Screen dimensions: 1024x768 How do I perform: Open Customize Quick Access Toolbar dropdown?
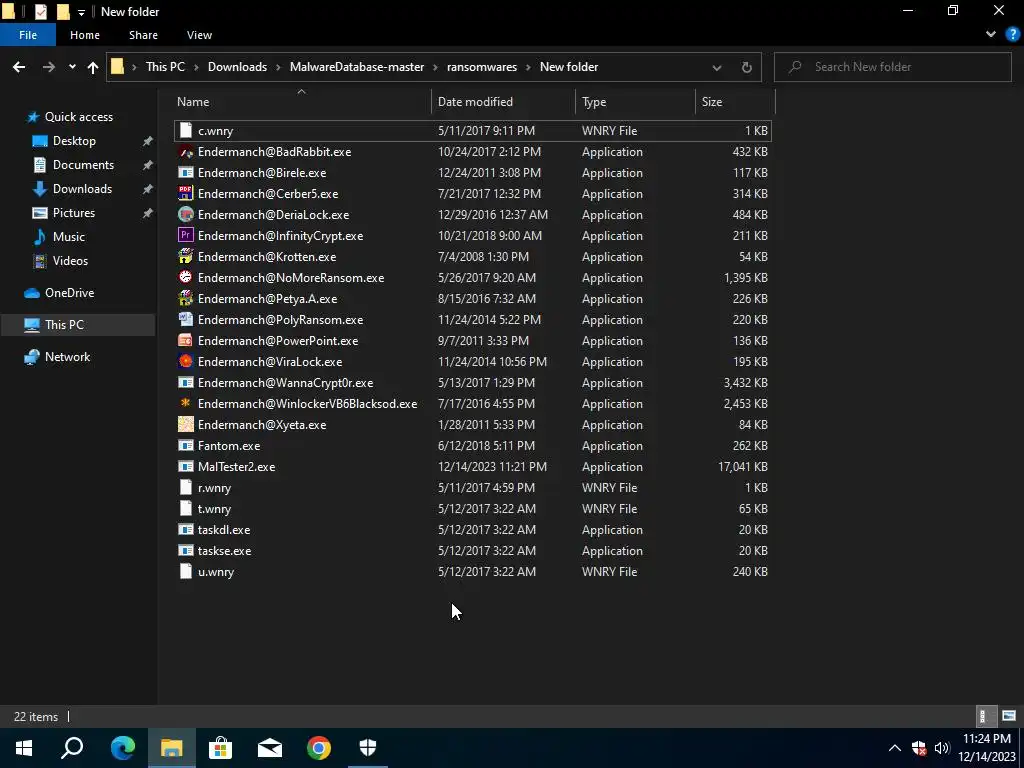tap(81, 12)
